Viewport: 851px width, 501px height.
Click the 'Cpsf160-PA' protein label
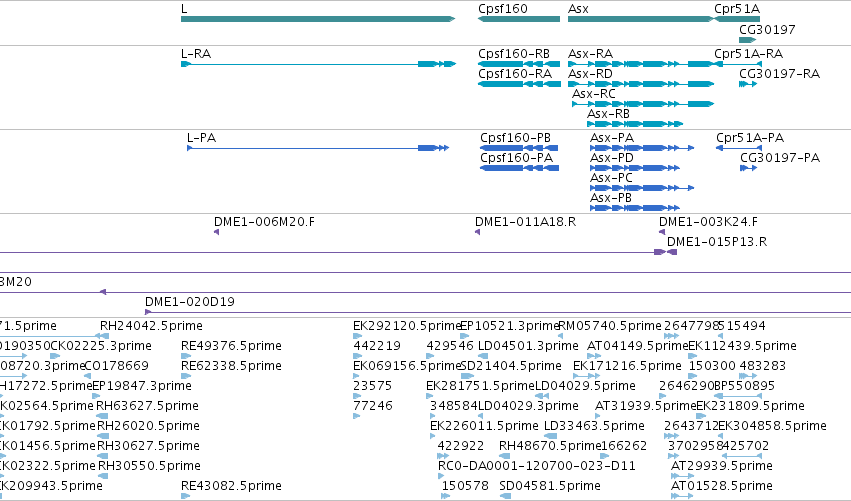(517, 158)
